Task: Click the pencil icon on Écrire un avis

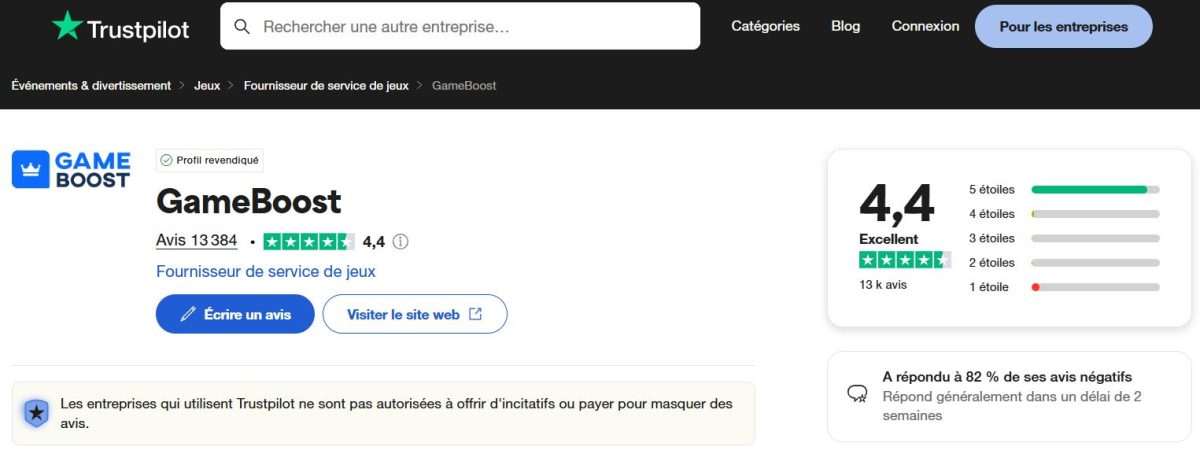Action: click(x=188, y=314)
